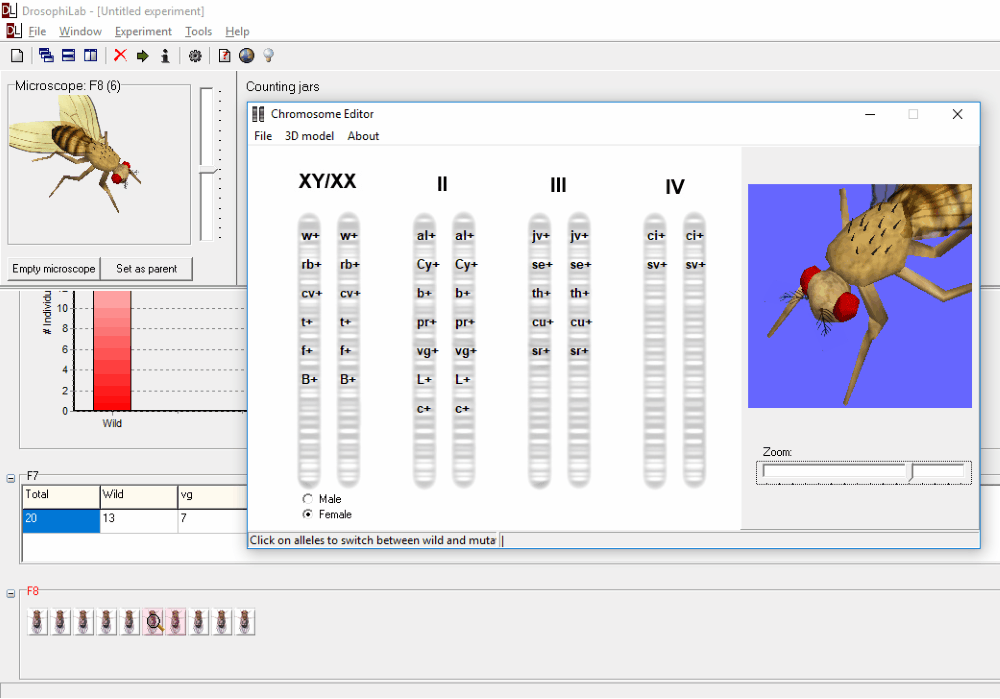Toggle sr+ allele on left chromosome III
The width and height of the screenshot is (1000, 699).
[541, 351]
